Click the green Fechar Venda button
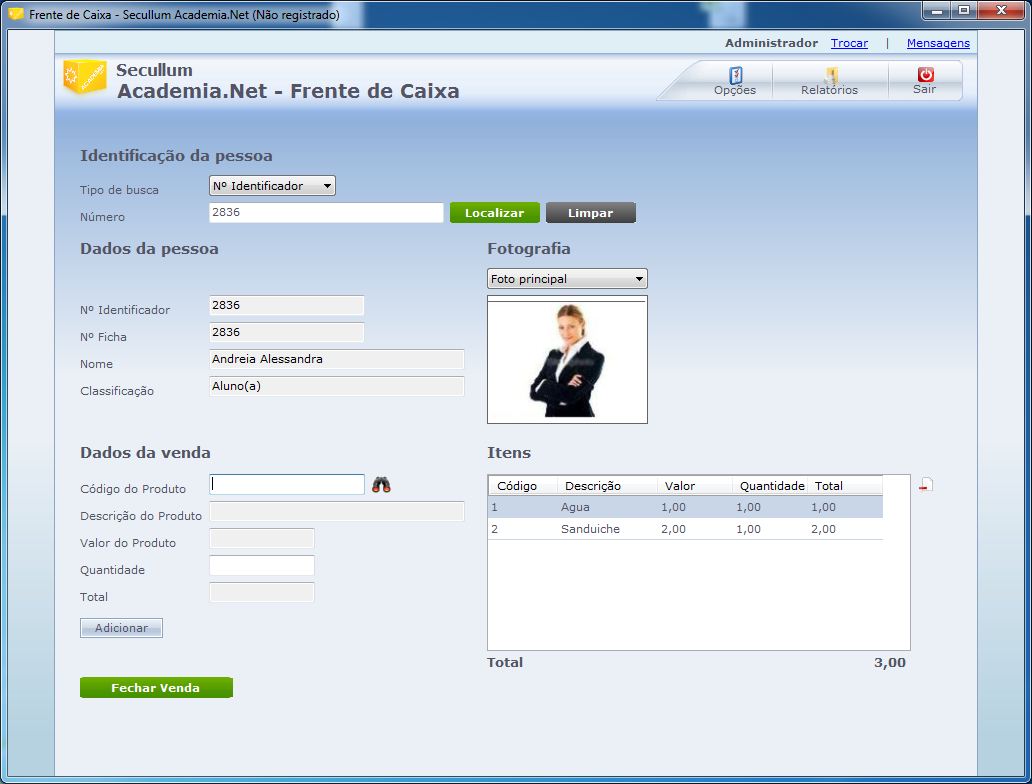The image size is (1032, 784). point(156,687)
